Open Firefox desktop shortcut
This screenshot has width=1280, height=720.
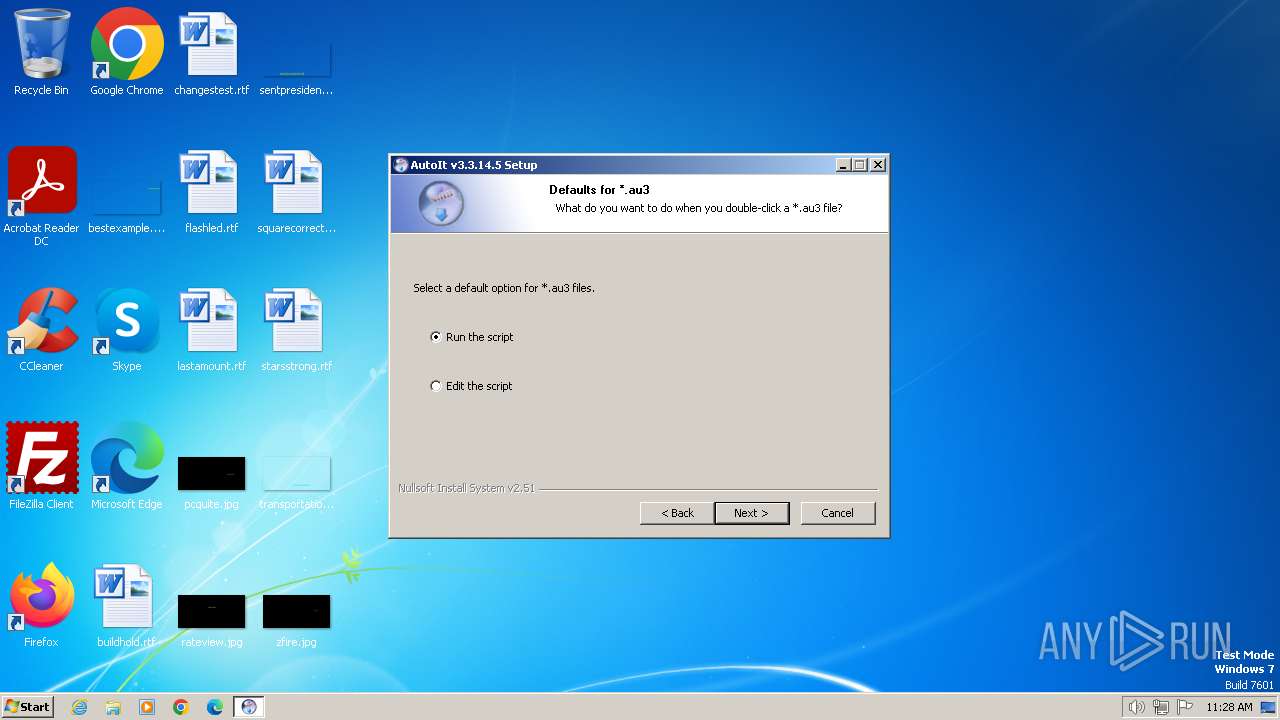[x=41, y=605]
